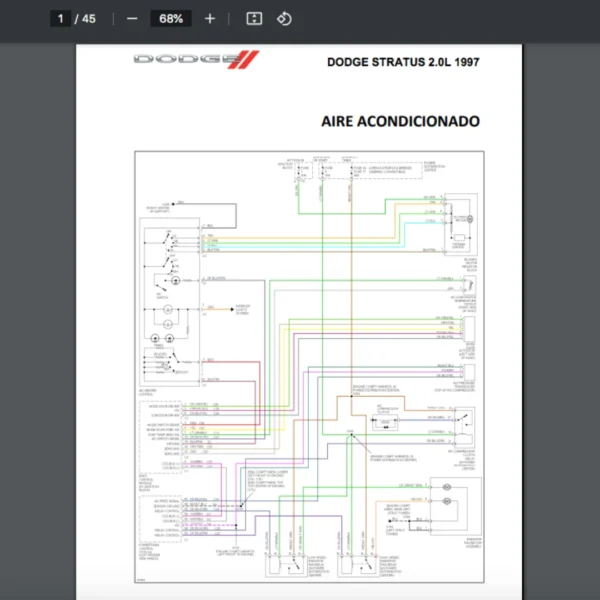Screen dimensions: 600x600
Task: Click the current page number field
Action: click(x=60, y=19)
